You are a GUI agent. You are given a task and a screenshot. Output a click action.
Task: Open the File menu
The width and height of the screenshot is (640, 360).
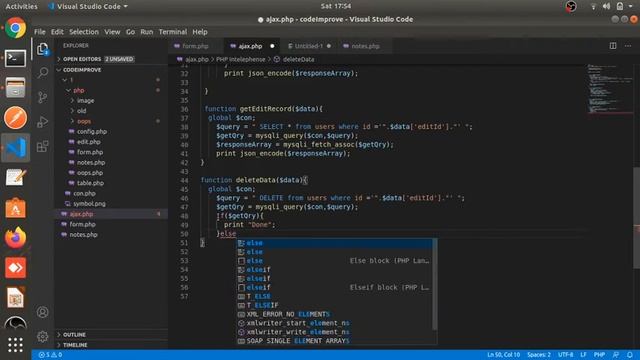tap(40, 32)
